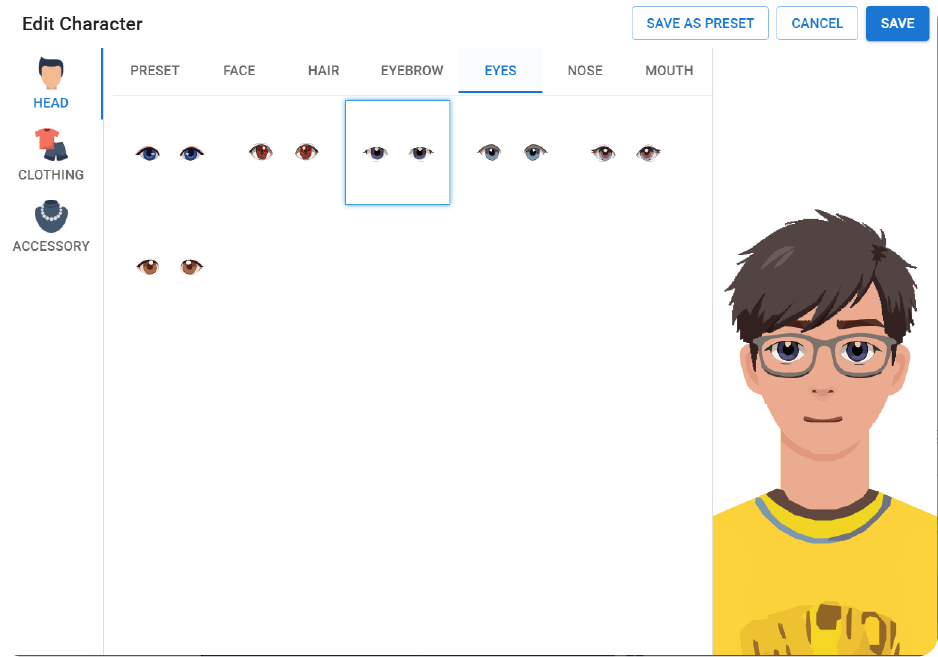The width and height of the screenshot is (938, 657).
Task: Save the character changes
Action: (x=897, y=23)
